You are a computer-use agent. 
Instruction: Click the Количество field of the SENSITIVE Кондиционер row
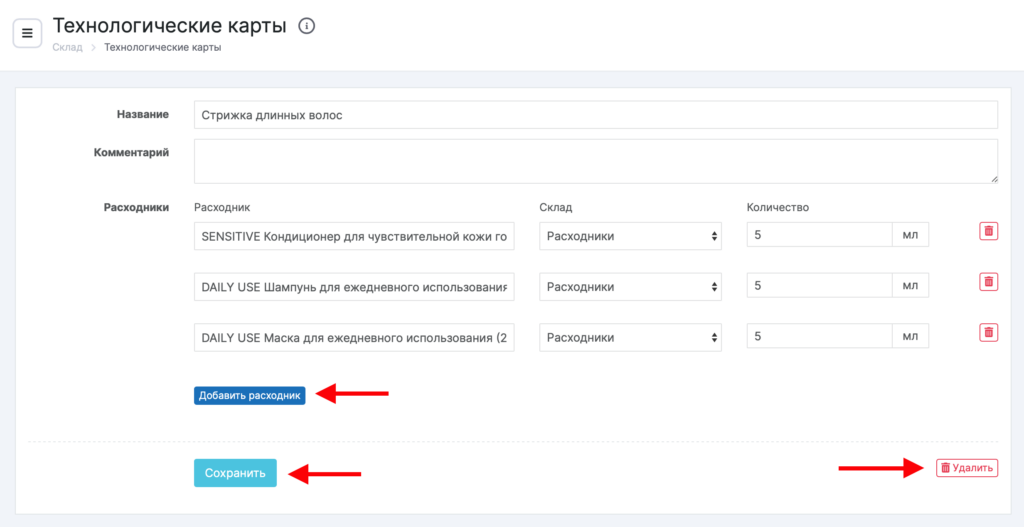coord(818,236)
